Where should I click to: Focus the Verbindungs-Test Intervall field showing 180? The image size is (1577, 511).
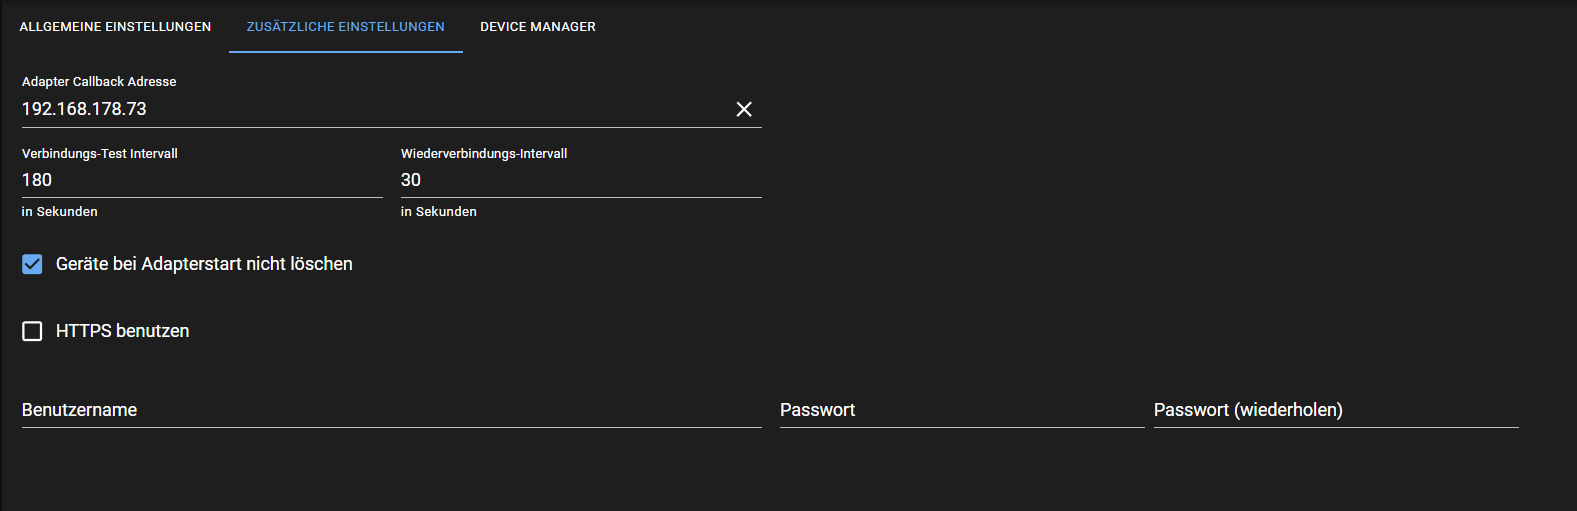(200, 180)
